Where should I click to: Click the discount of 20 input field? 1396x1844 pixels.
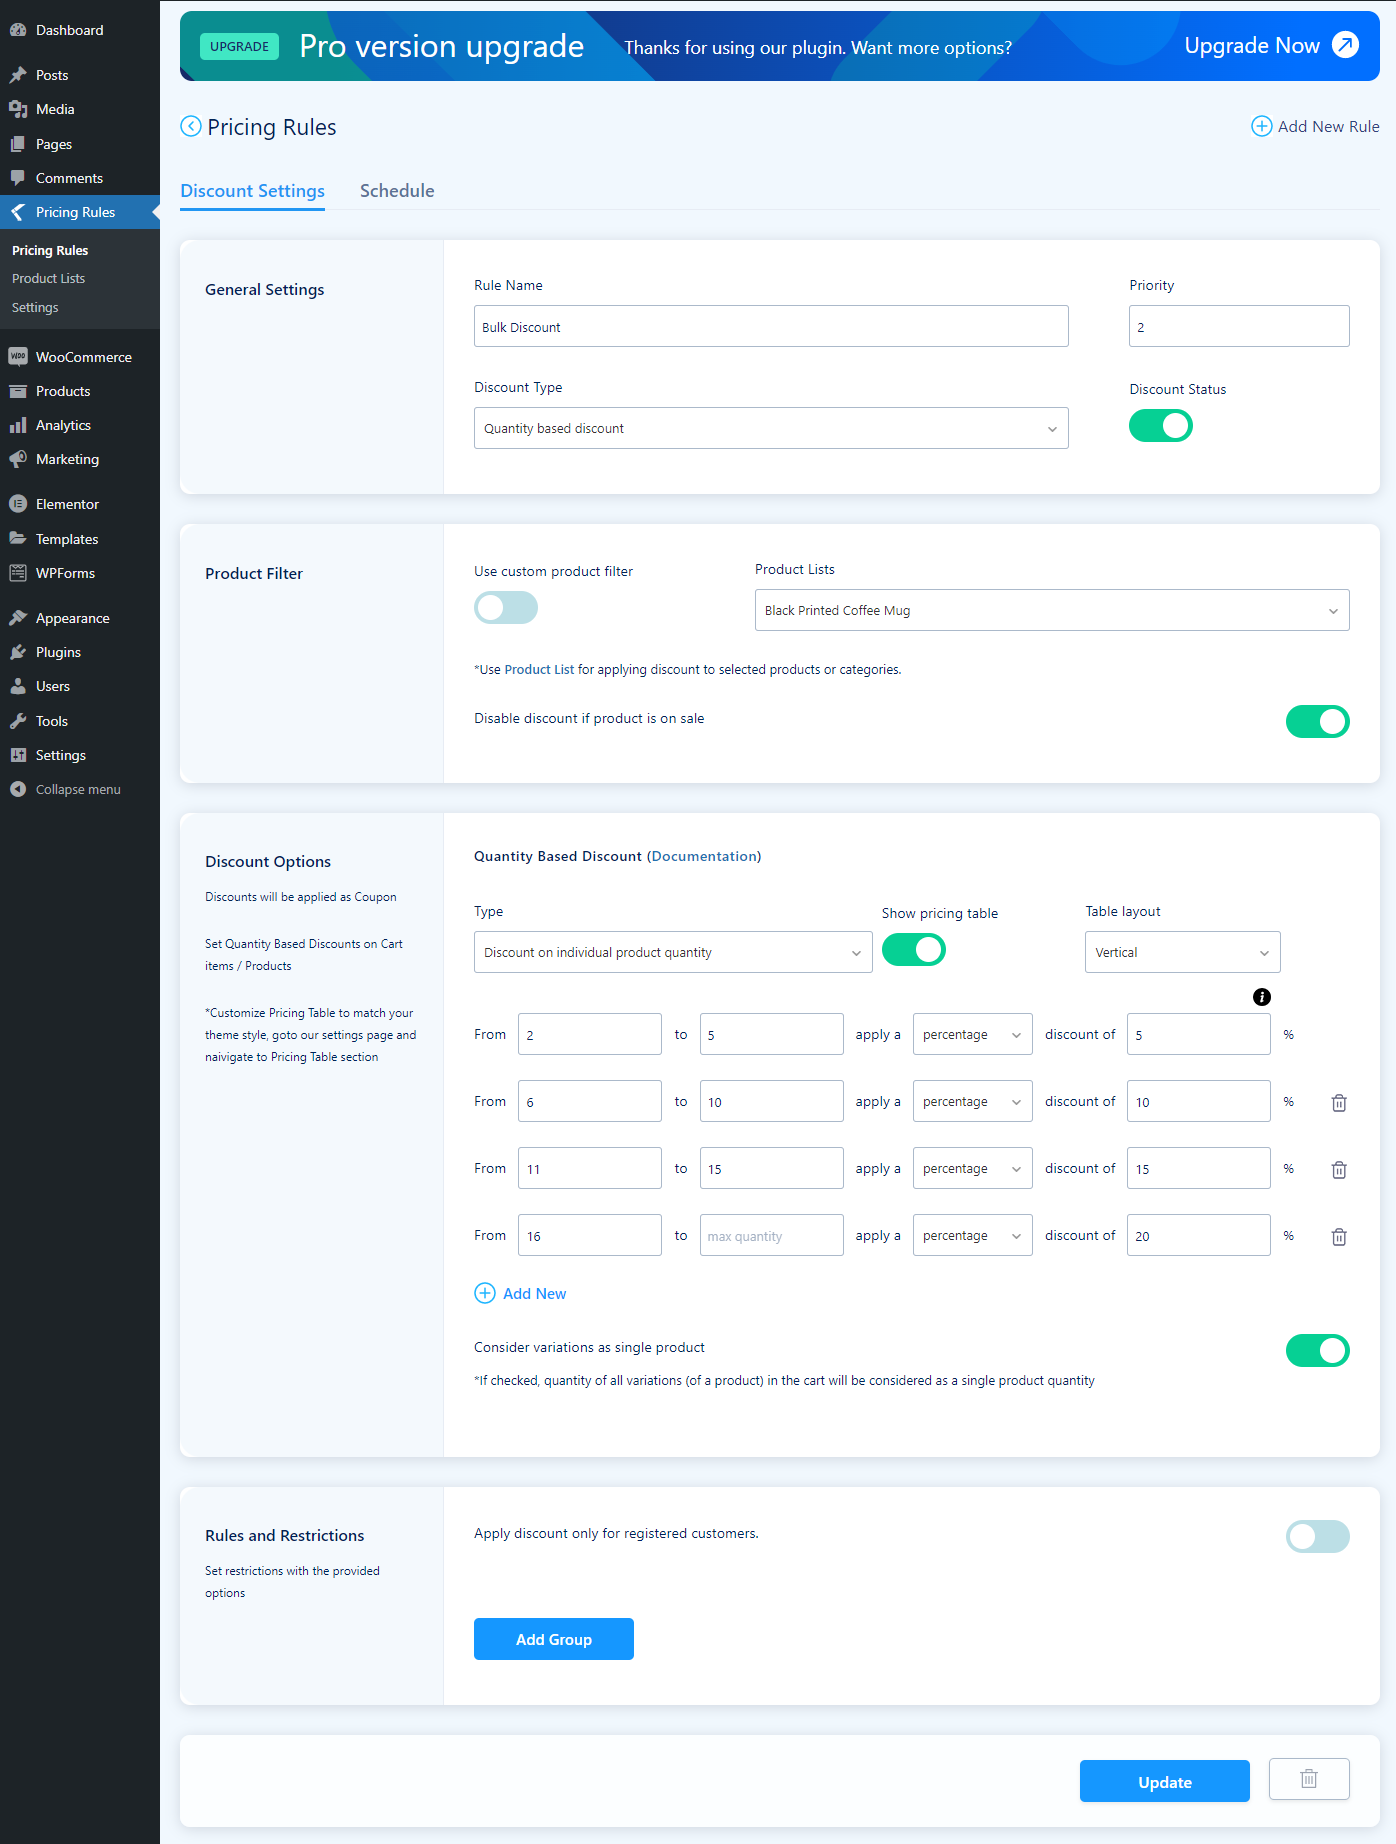coord(1199,1235)
